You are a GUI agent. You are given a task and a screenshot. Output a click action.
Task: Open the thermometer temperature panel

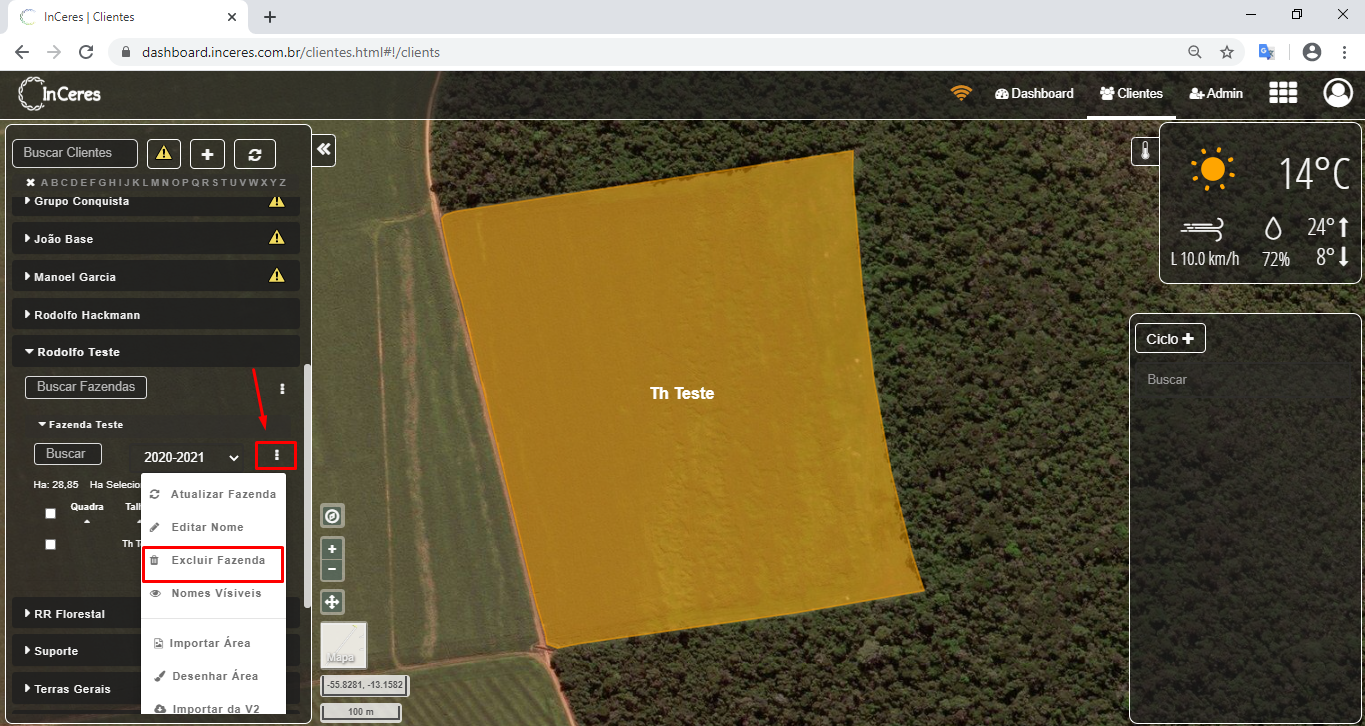click(x=1143, y=151)
